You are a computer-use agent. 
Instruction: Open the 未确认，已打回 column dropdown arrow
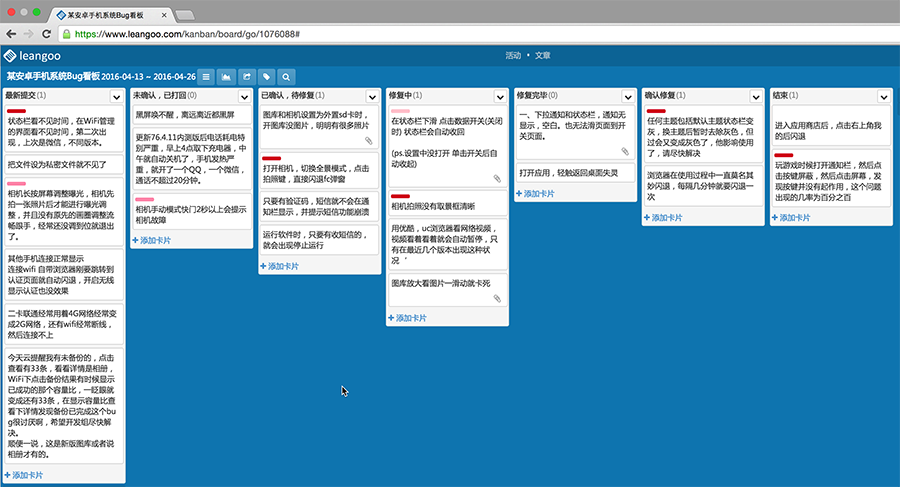(x=243, y=97)
